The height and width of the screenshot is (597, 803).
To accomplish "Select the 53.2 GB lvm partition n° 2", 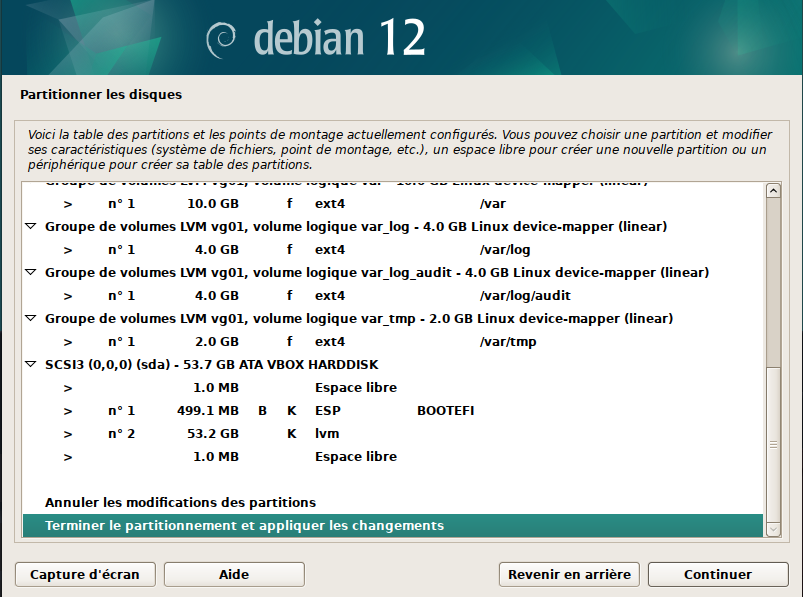I will [393, 434].
